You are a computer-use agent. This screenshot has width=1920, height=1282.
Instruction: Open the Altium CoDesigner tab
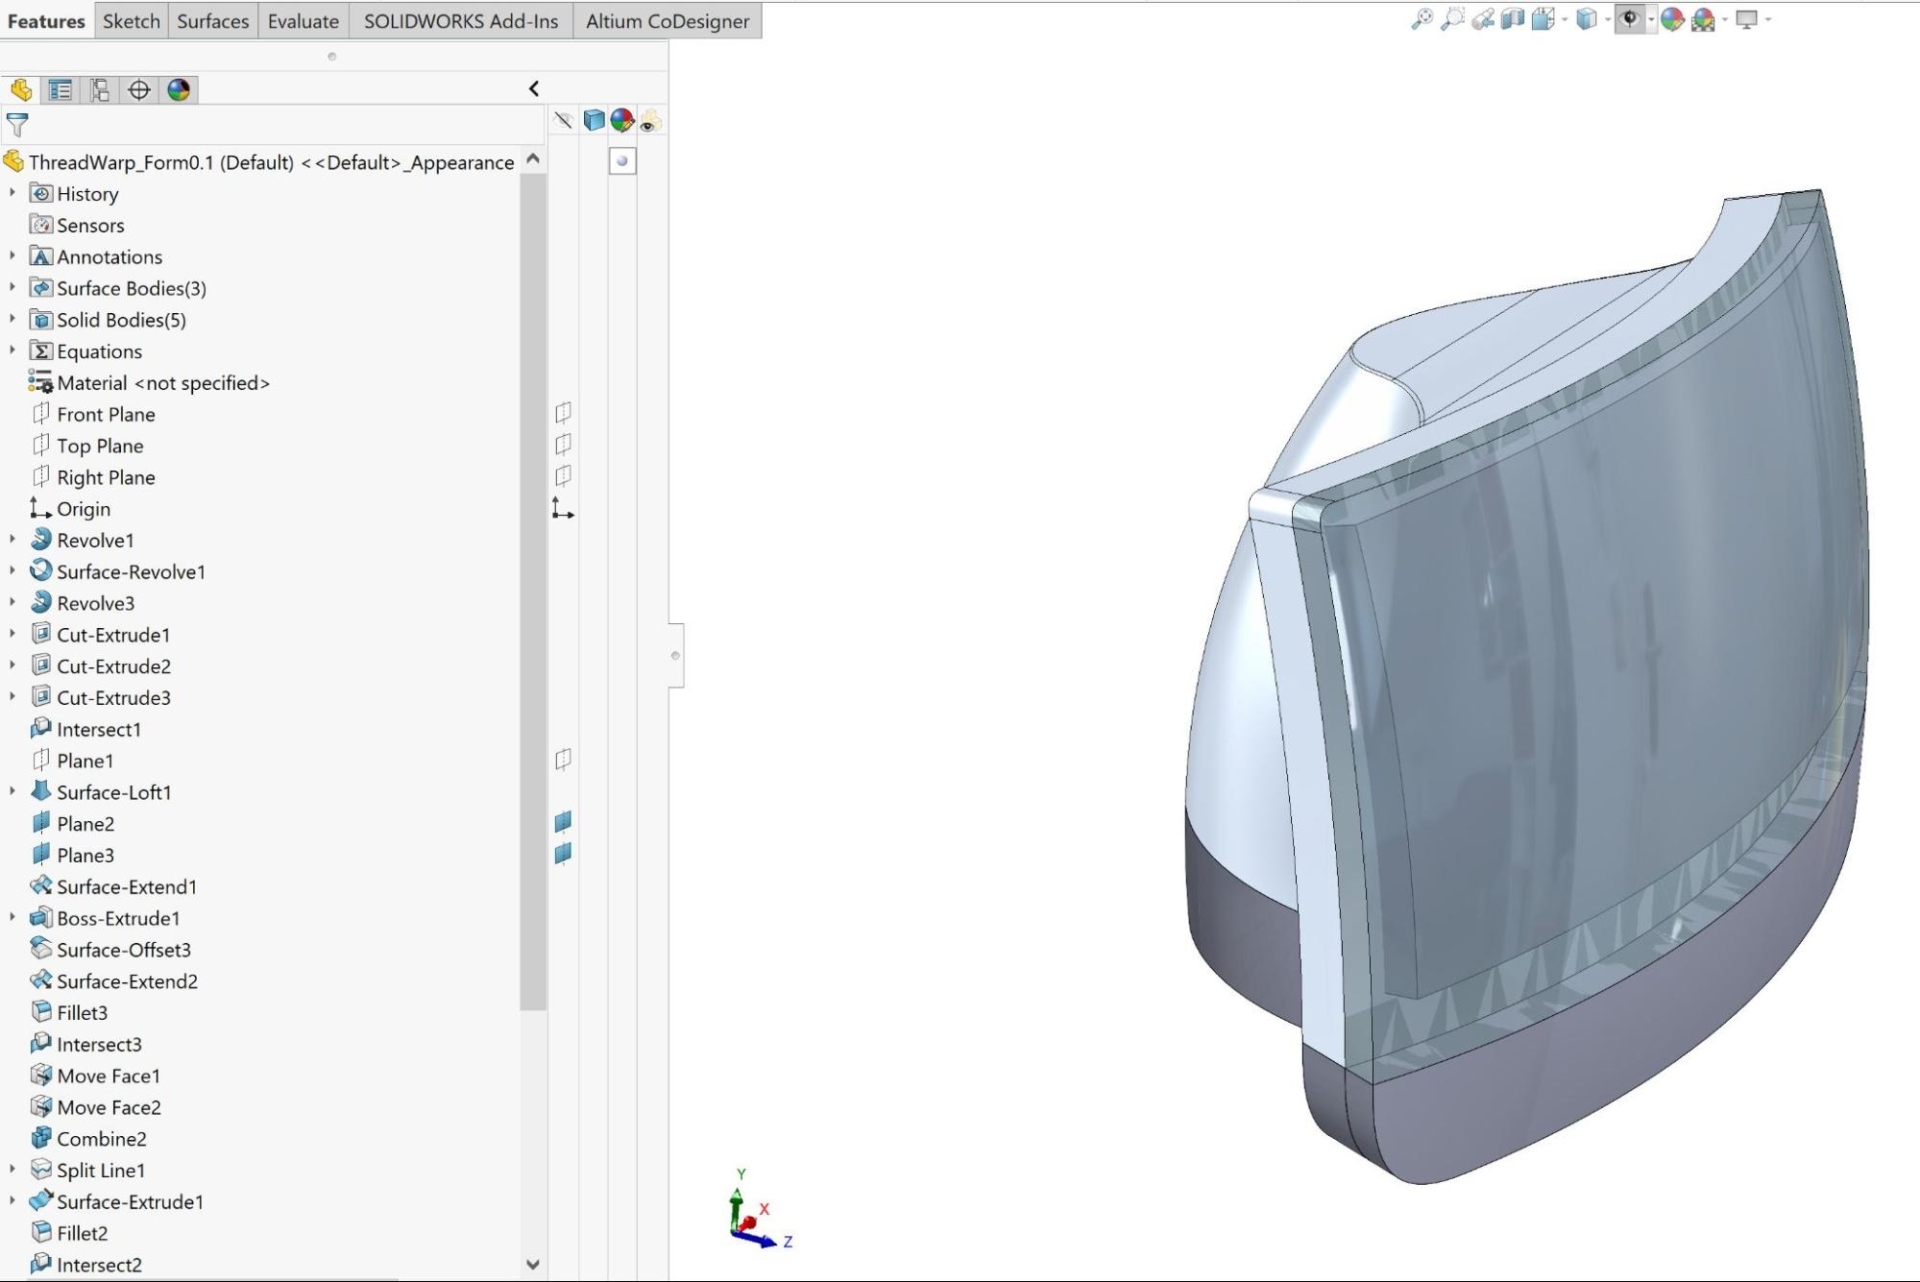click(666, 20)
